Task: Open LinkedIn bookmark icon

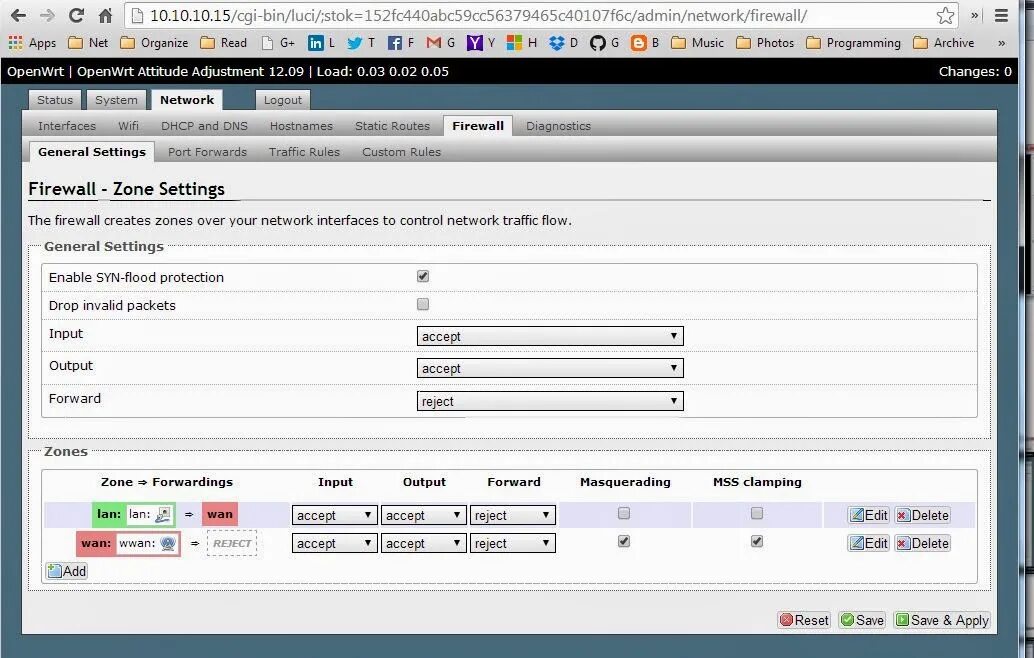Action: 316,43
